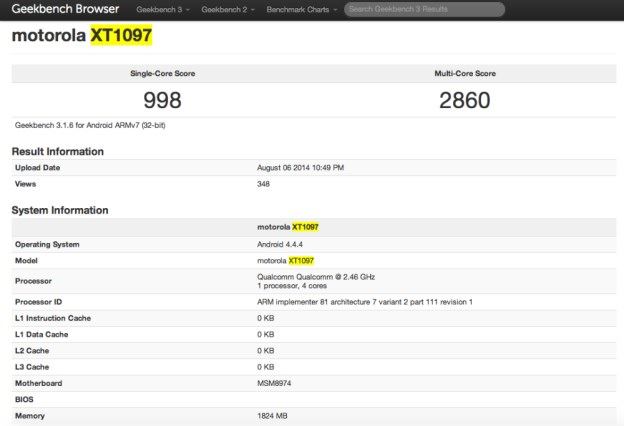Select the L1 Instruction Cache 0 KB value
This screenshot has width=624, height=426.
265,318
